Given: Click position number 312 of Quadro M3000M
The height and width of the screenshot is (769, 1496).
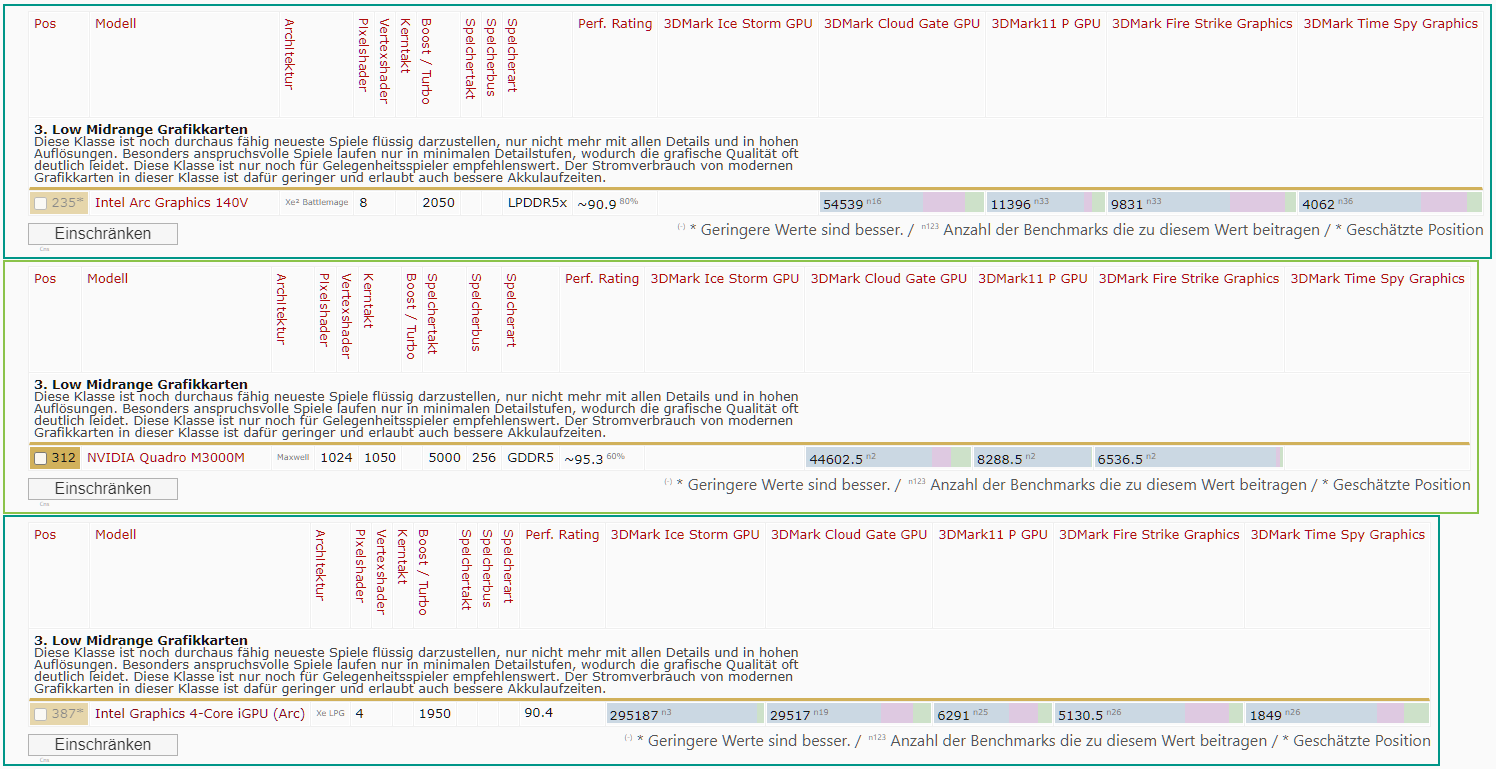Looking at the screenshot, I should 64,459.
